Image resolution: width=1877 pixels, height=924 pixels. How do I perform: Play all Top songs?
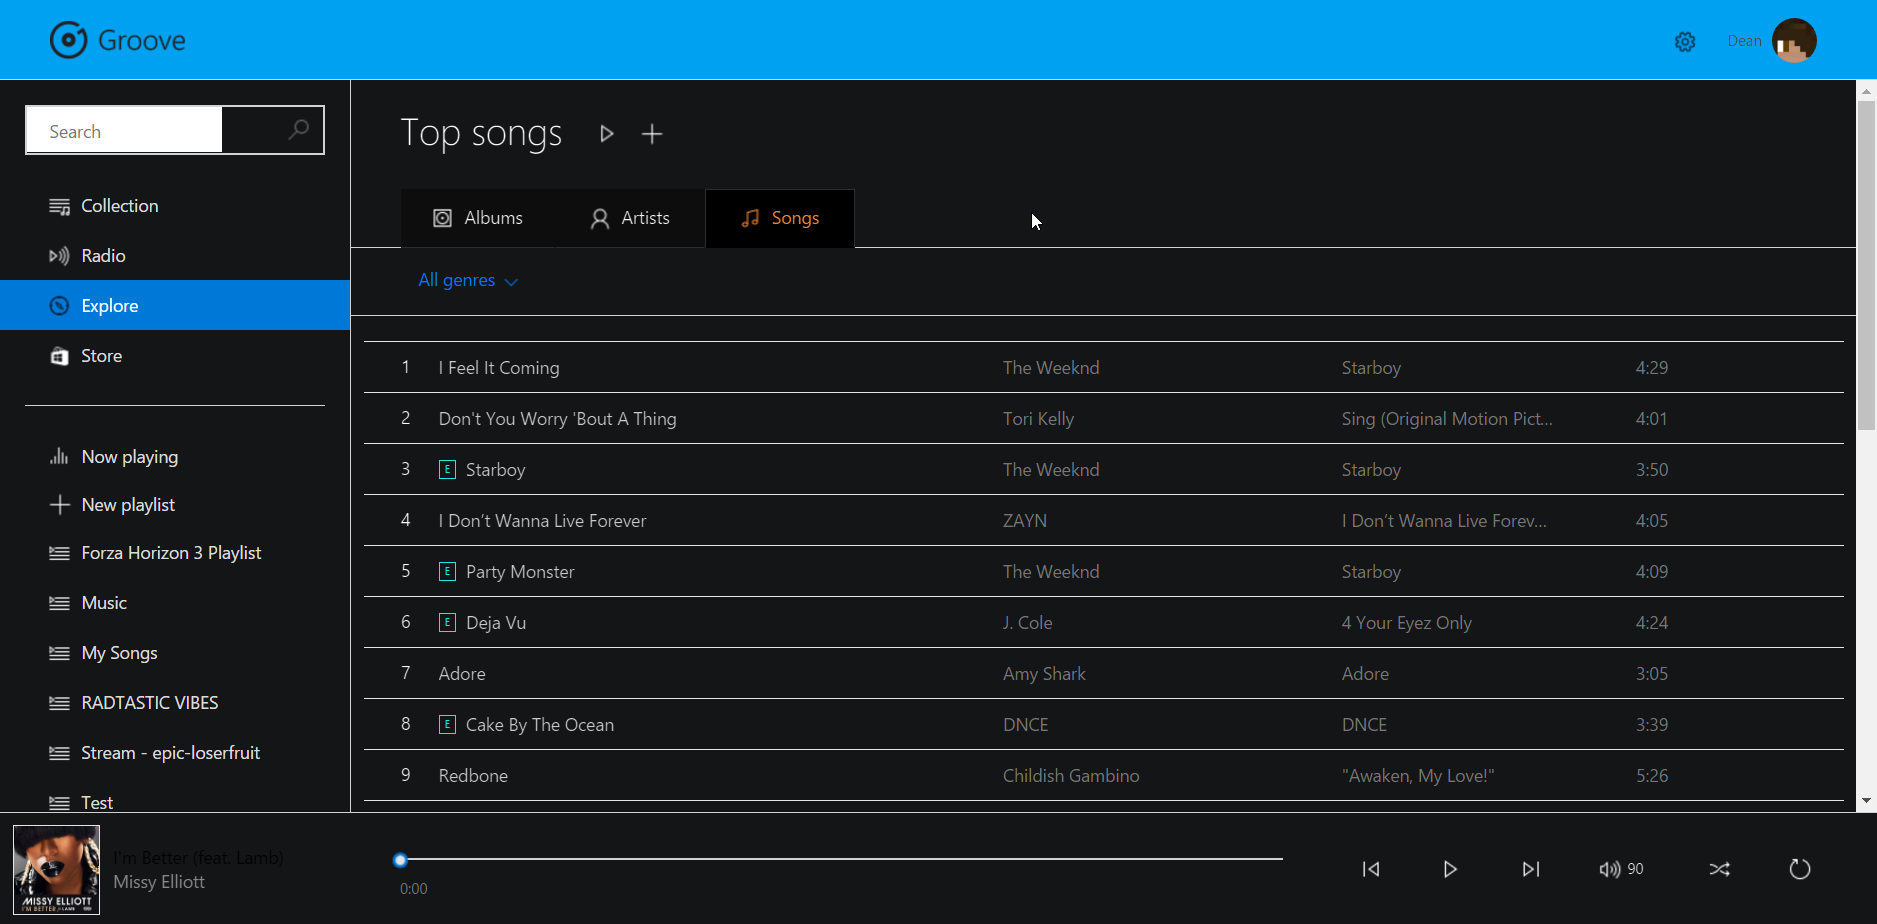click(x=606, y=134)
